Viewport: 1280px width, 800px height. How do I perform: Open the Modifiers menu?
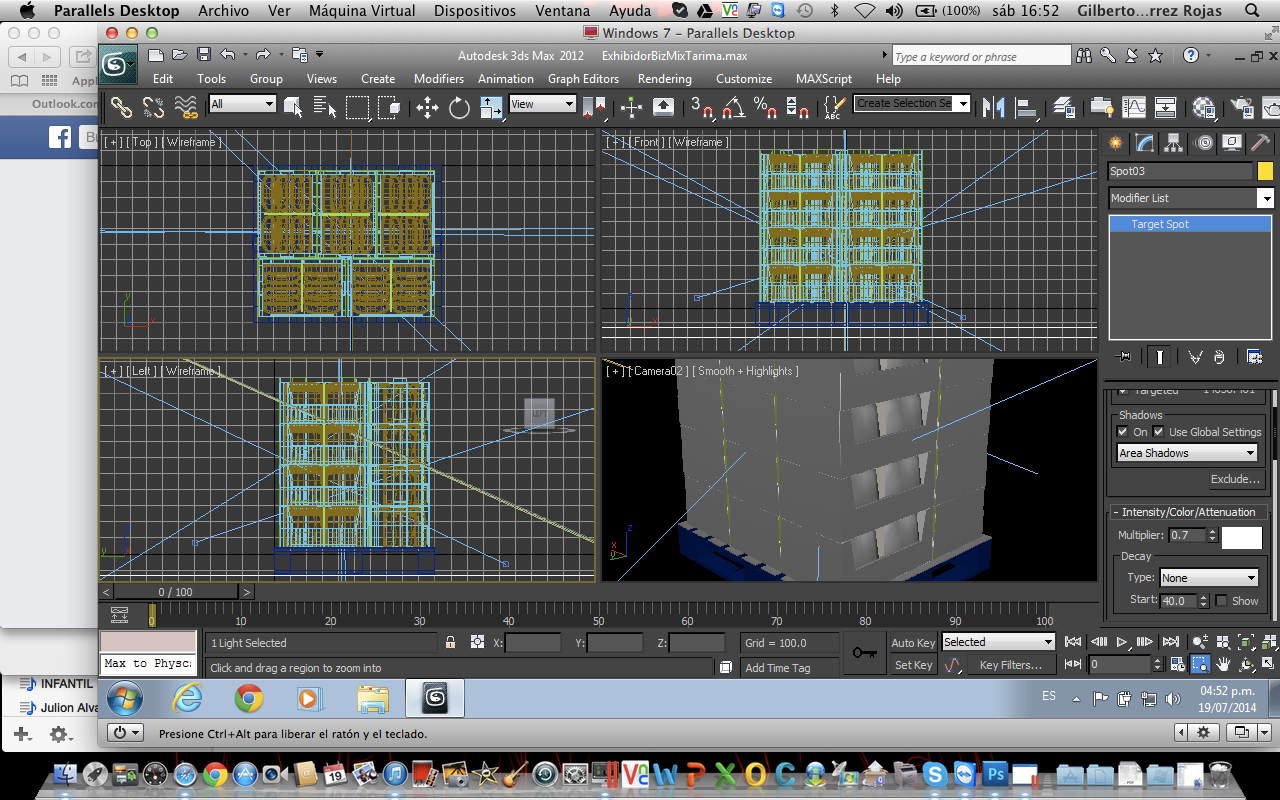pos(439,78)
